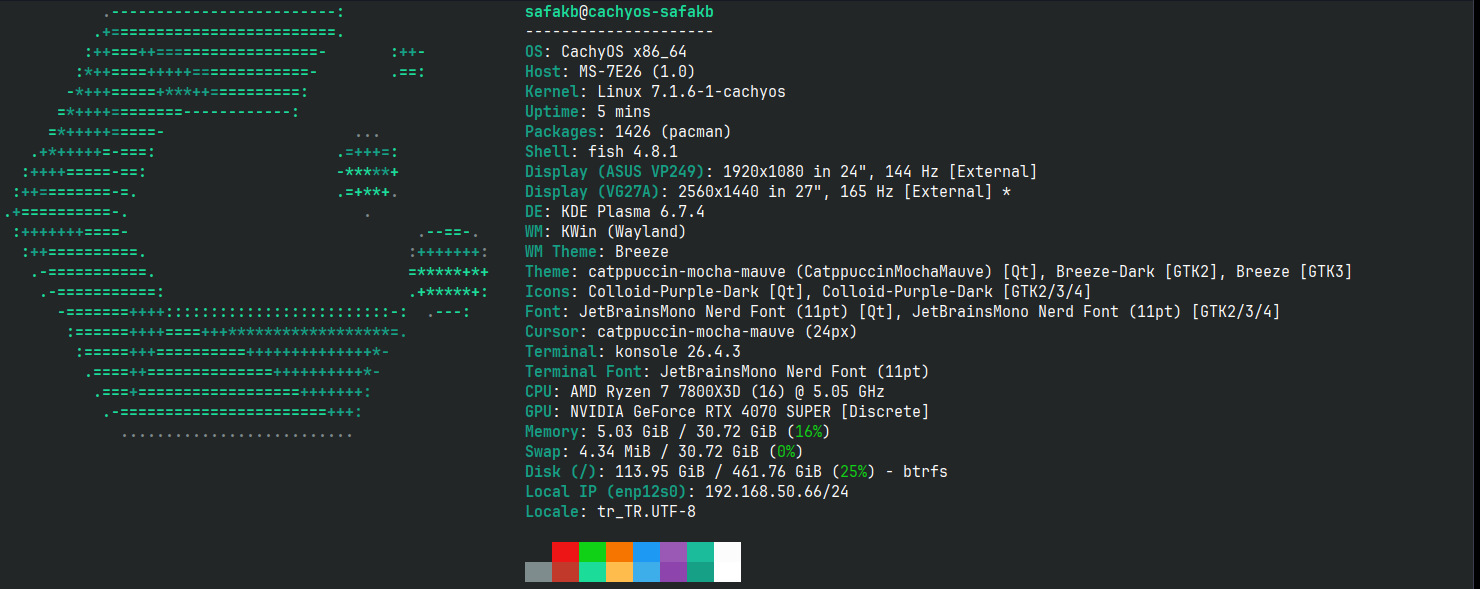Select the Packages line 1426 (pacman)
The image size is (1480, 589).
click(x=628, y=132)
